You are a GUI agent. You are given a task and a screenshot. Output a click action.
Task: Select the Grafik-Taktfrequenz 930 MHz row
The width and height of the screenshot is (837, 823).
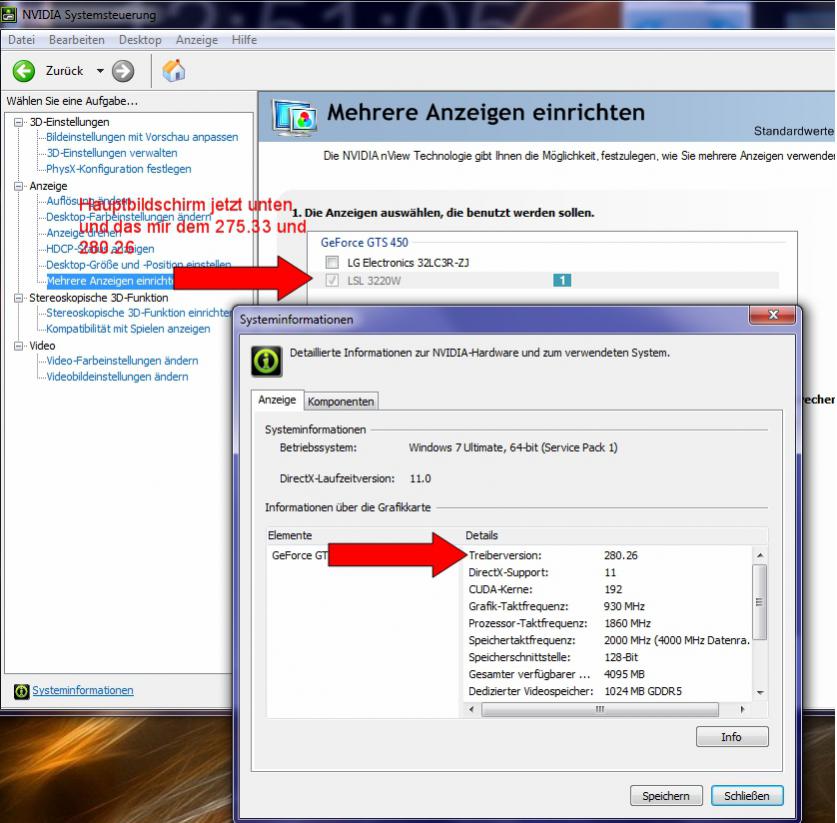coord(609,607)
